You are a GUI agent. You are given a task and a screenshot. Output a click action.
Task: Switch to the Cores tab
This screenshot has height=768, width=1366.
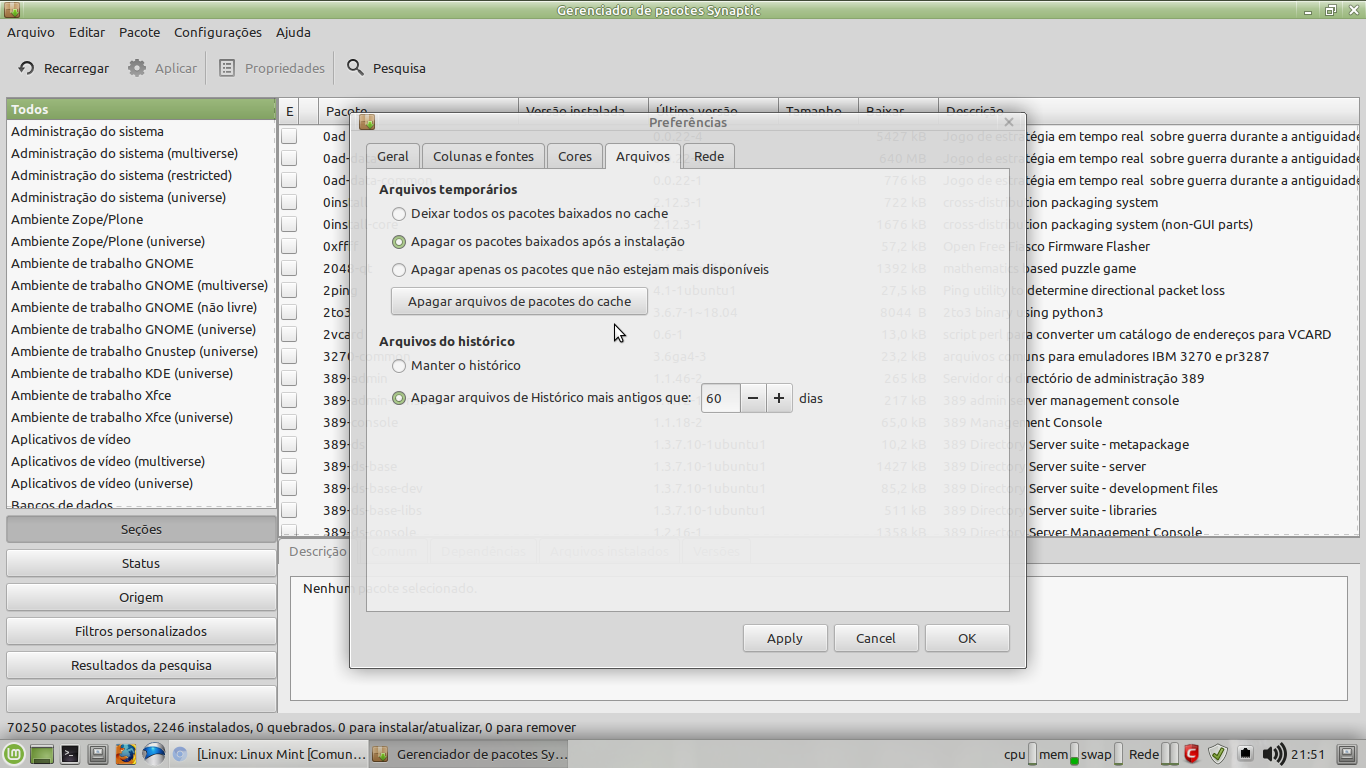(575, 156)
